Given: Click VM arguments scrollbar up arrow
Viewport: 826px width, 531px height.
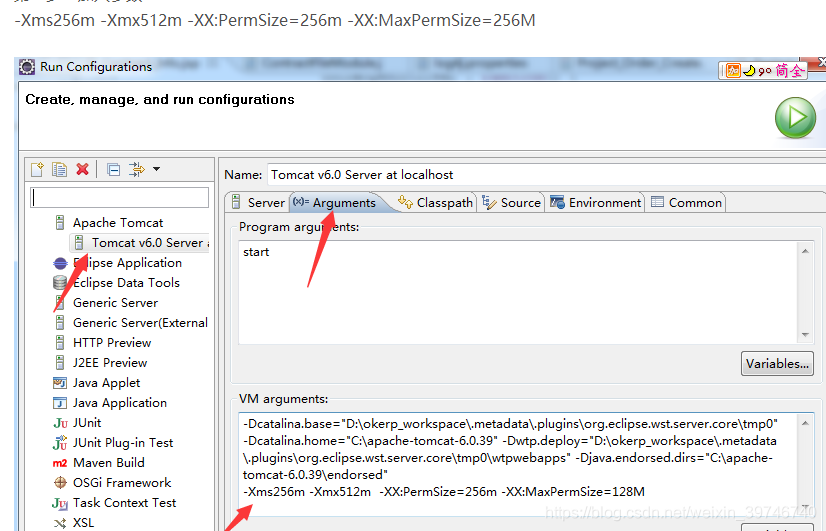Looking at the screenshot, I should pyautogui.click(x=805, y=423).
